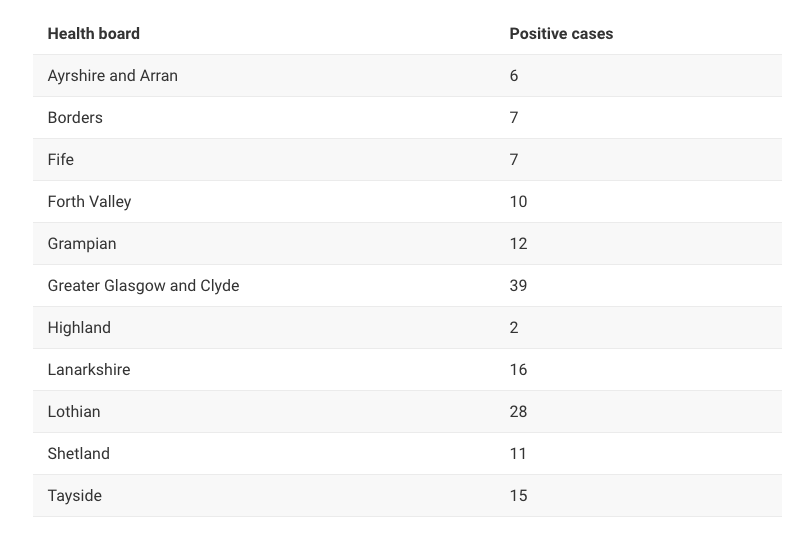Select the value 2 for Highland
Screen dimensions: 800x538
click(x=514, y=328)
